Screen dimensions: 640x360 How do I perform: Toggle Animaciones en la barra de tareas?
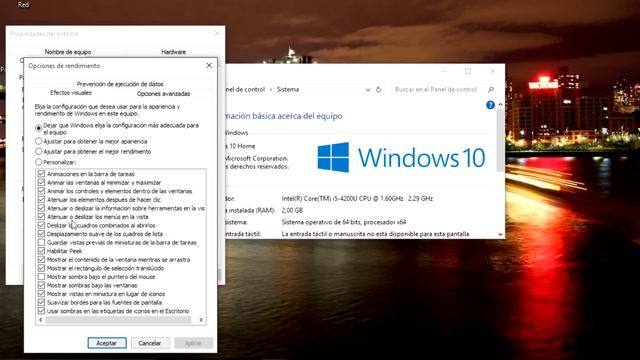point(41,173)
